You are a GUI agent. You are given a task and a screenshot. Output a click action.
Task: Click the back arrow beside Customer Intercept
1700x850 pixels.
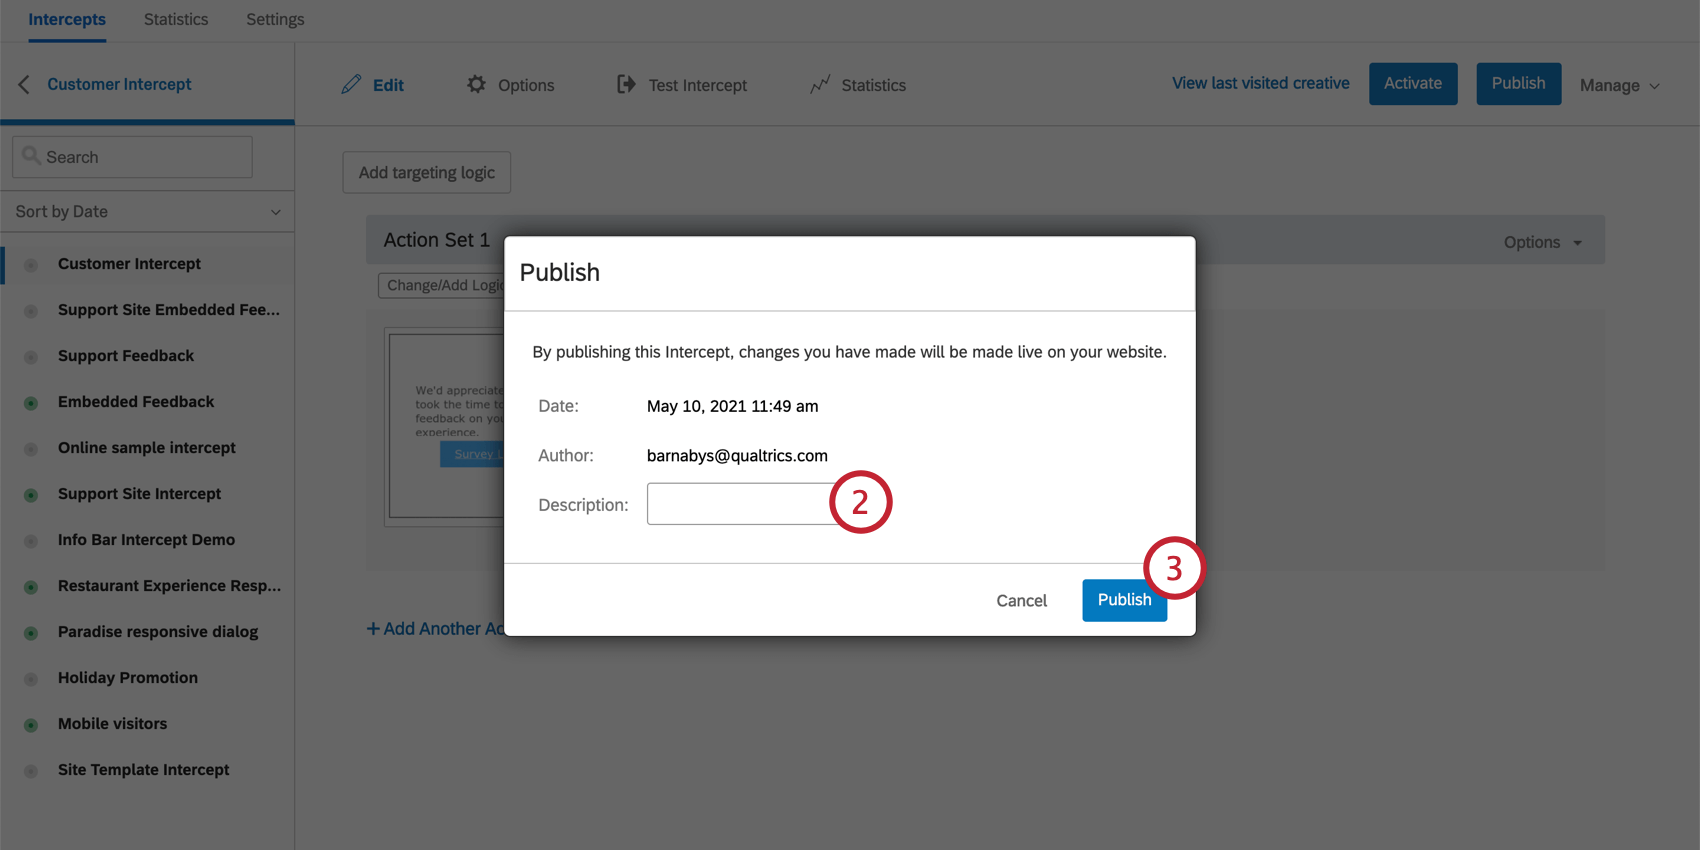point(22,84)
